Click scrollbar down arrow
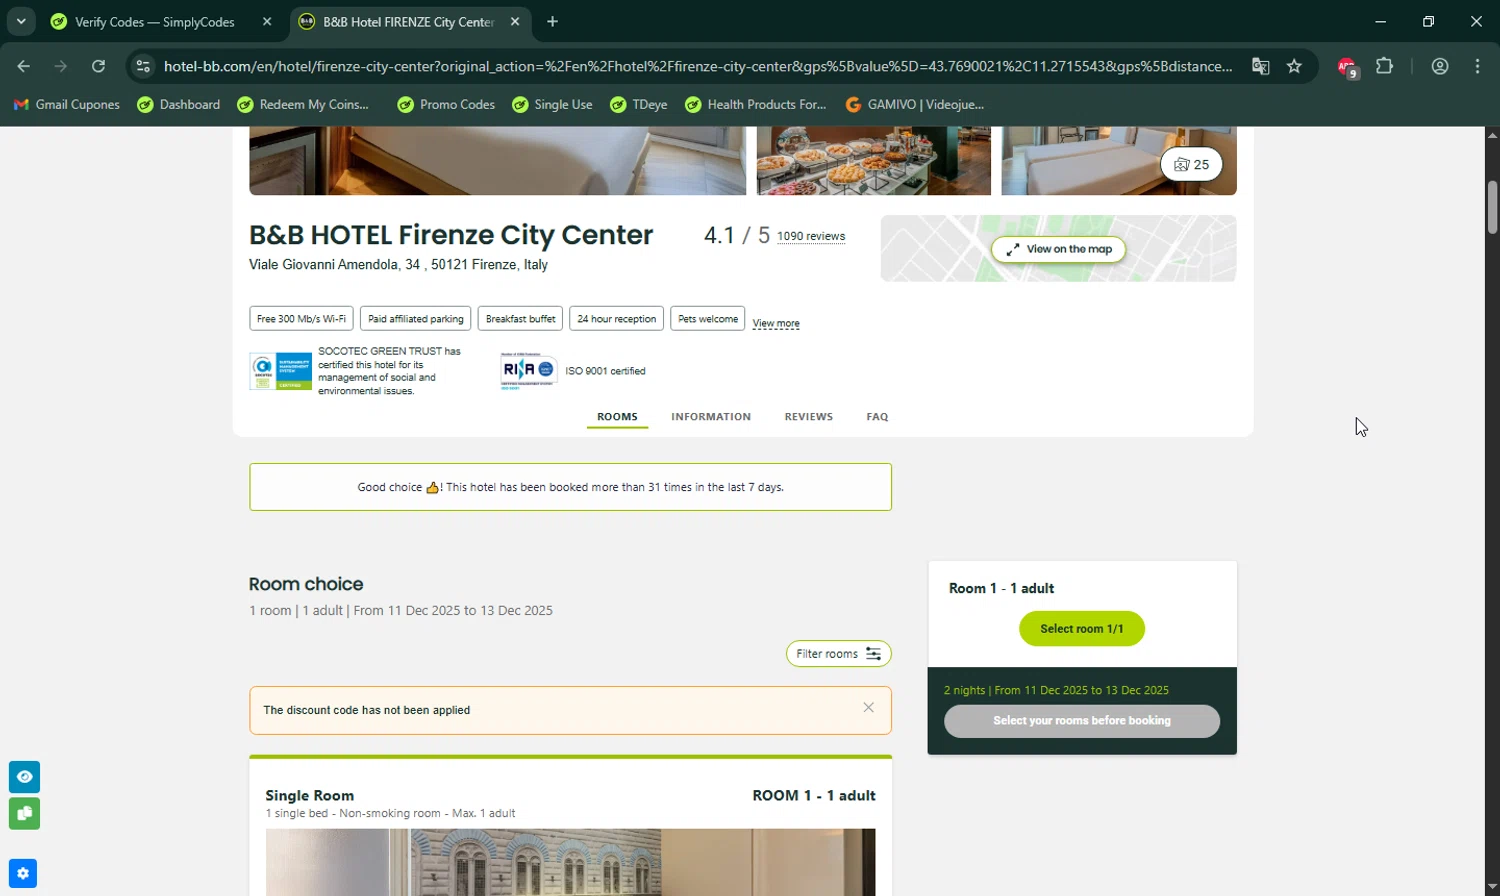 pyautogui.click(x=1492, y=887)
